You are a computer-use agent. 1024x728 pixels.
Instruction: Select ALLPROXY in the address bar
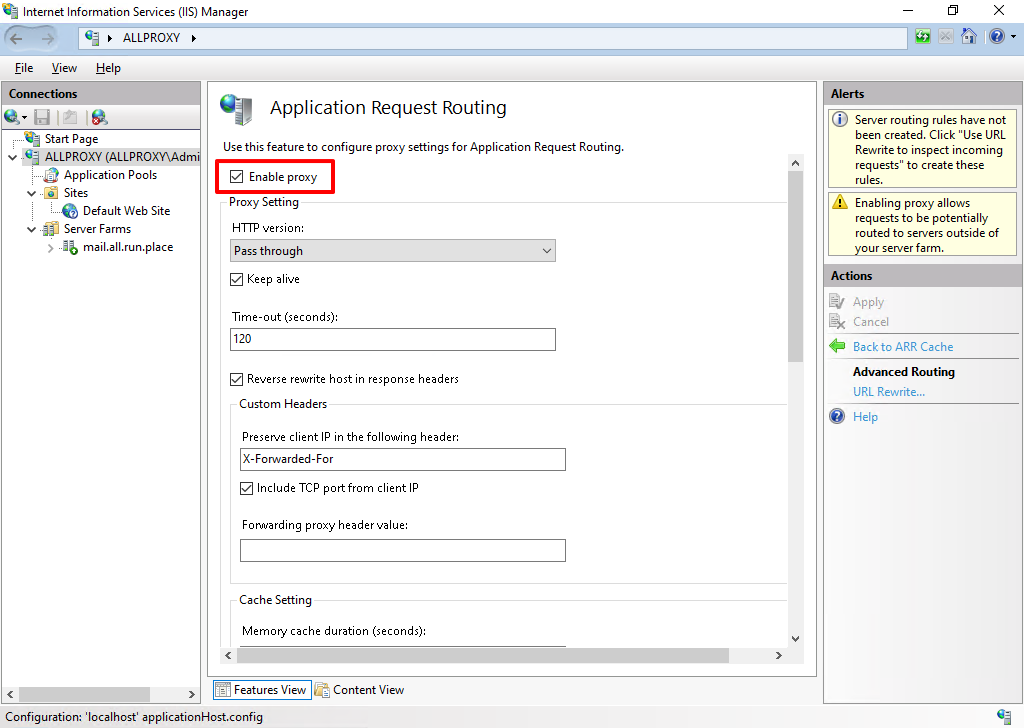(151, 38)
